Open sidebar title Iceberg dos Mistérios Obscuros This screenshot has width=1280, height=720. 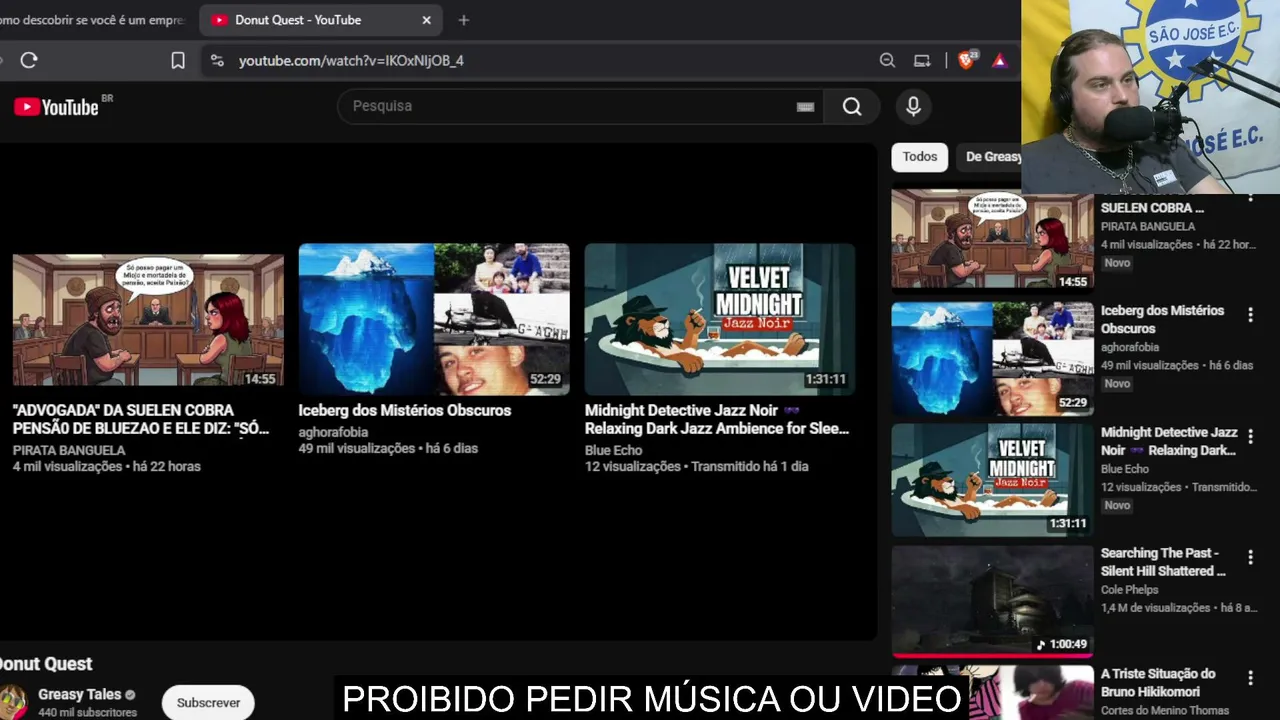(1162, 319)
